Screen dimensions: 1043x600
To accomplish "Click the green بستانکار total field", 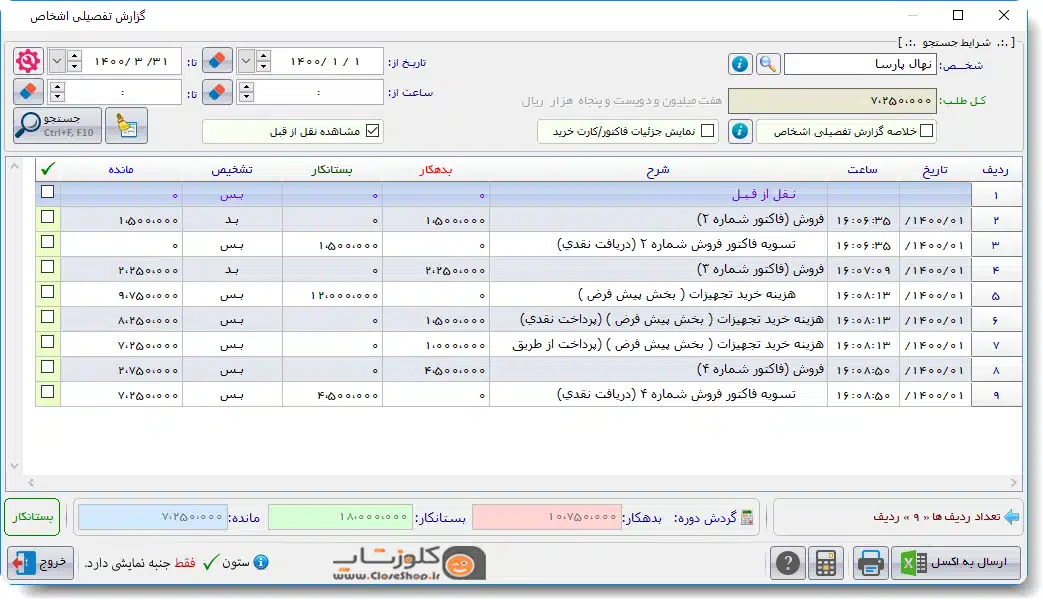I will 340,517.
